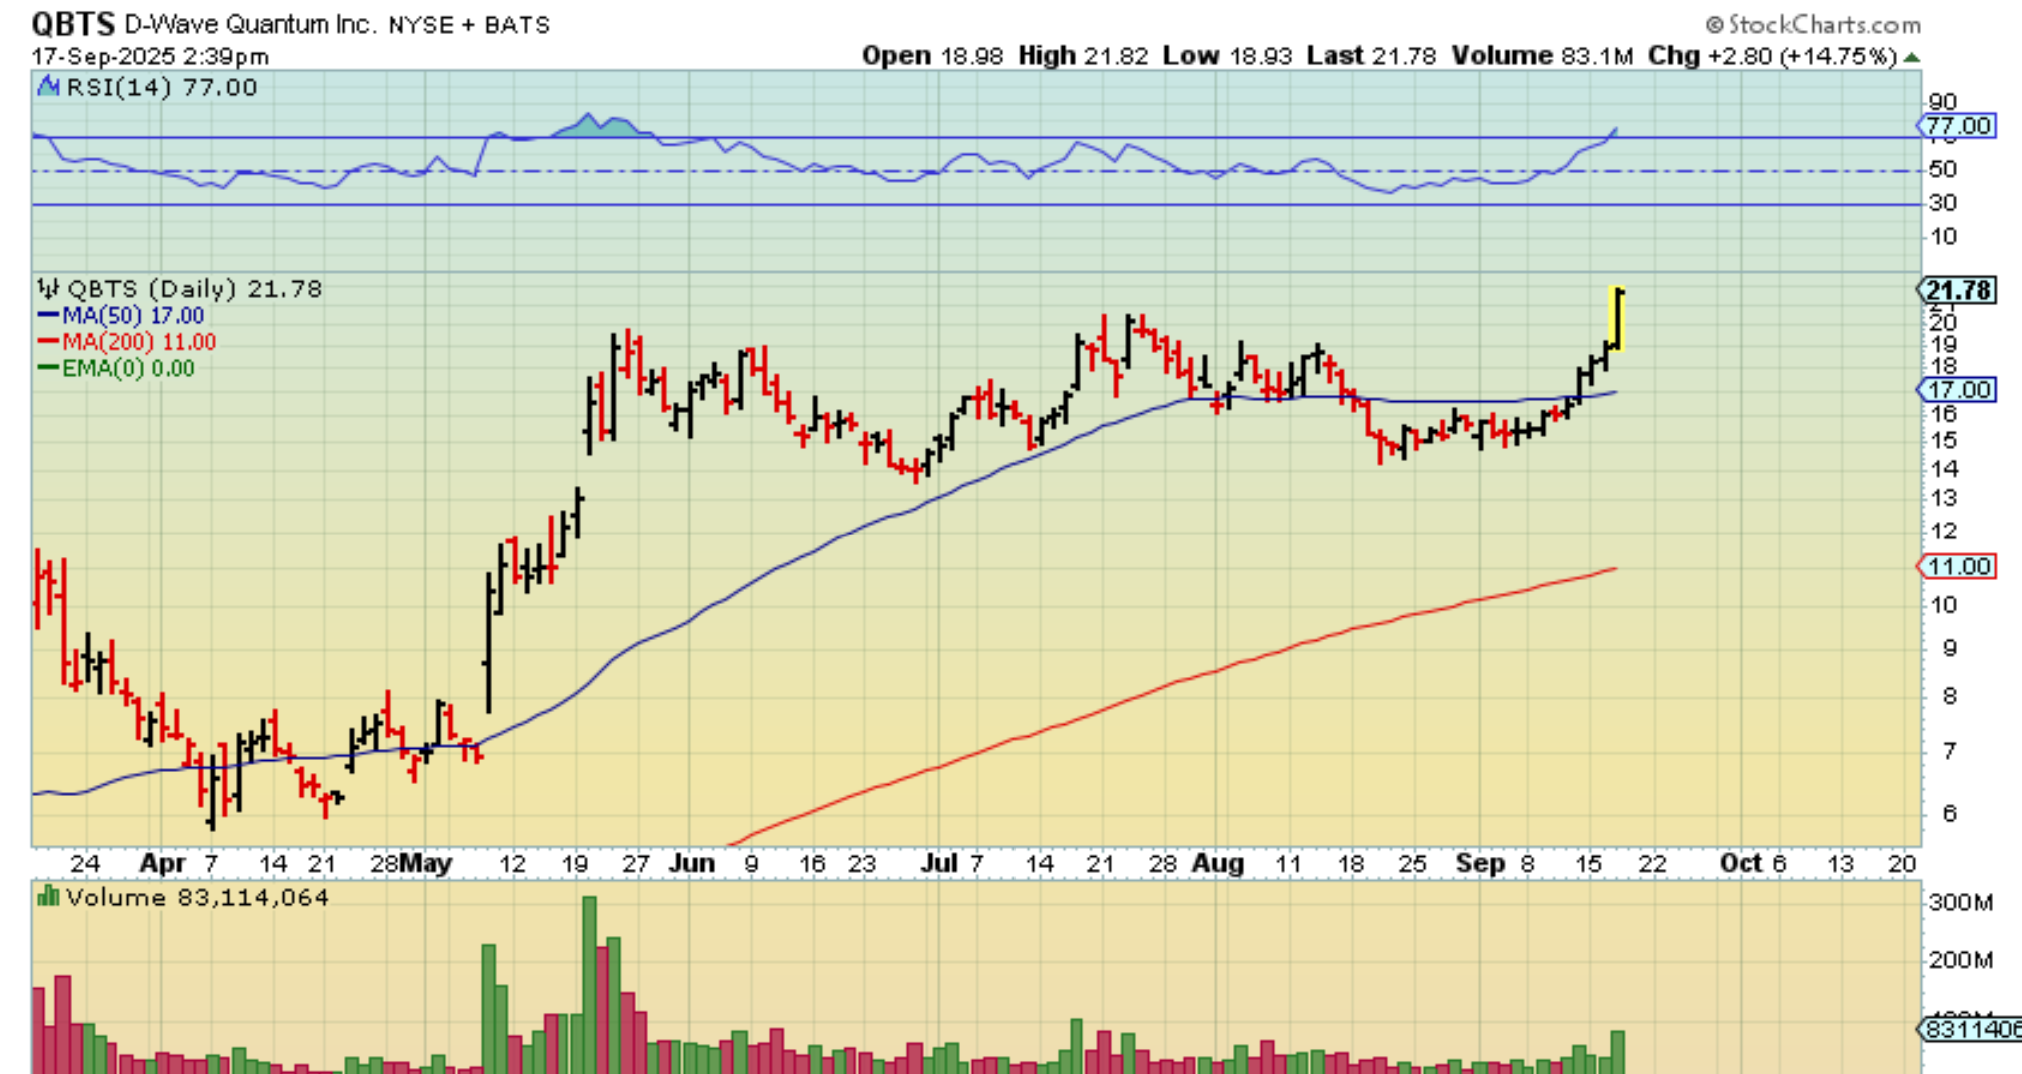This screenshot has height=1074, width=2022.
Task: Click the RSI area-chart icon
Action: pos(48,87)
